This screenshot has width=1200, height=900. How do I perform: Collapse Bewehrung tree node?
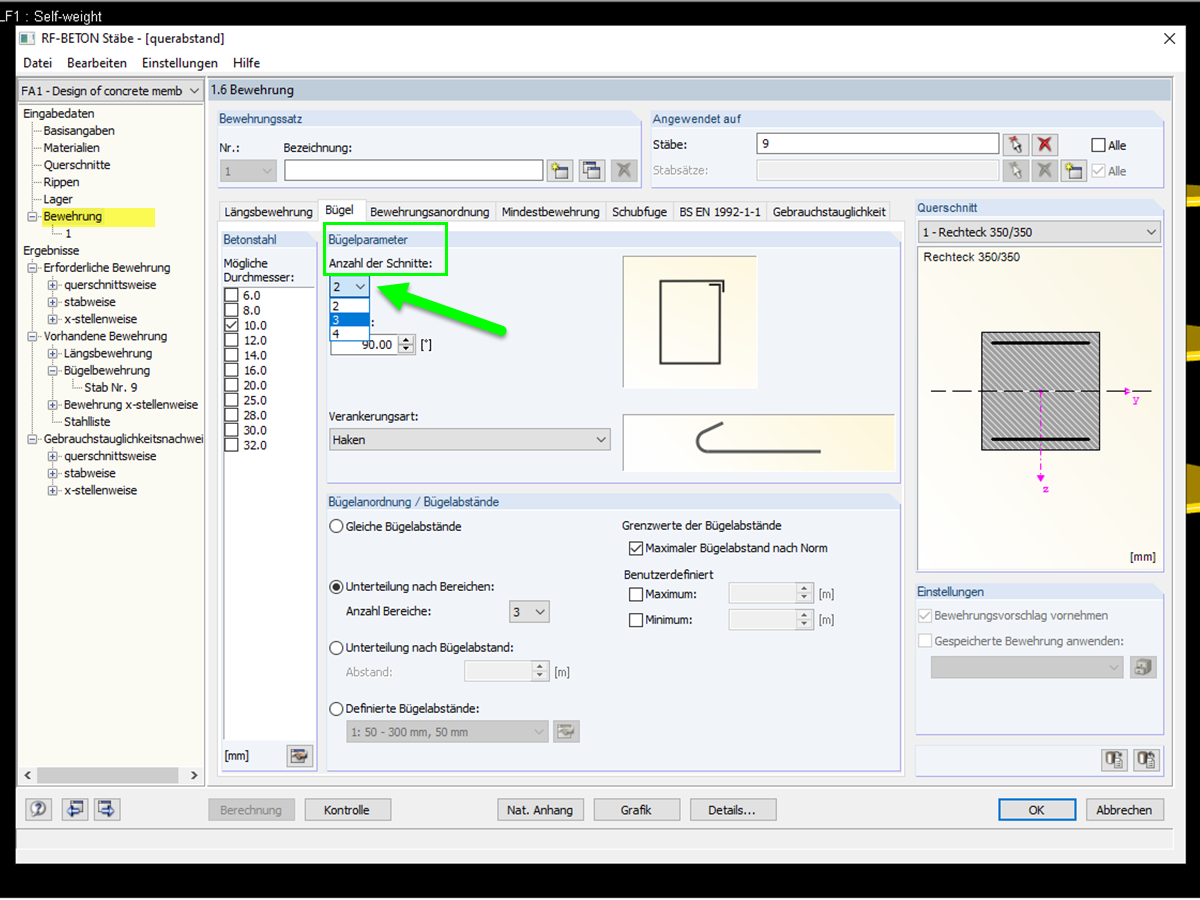tap(32, 217)
